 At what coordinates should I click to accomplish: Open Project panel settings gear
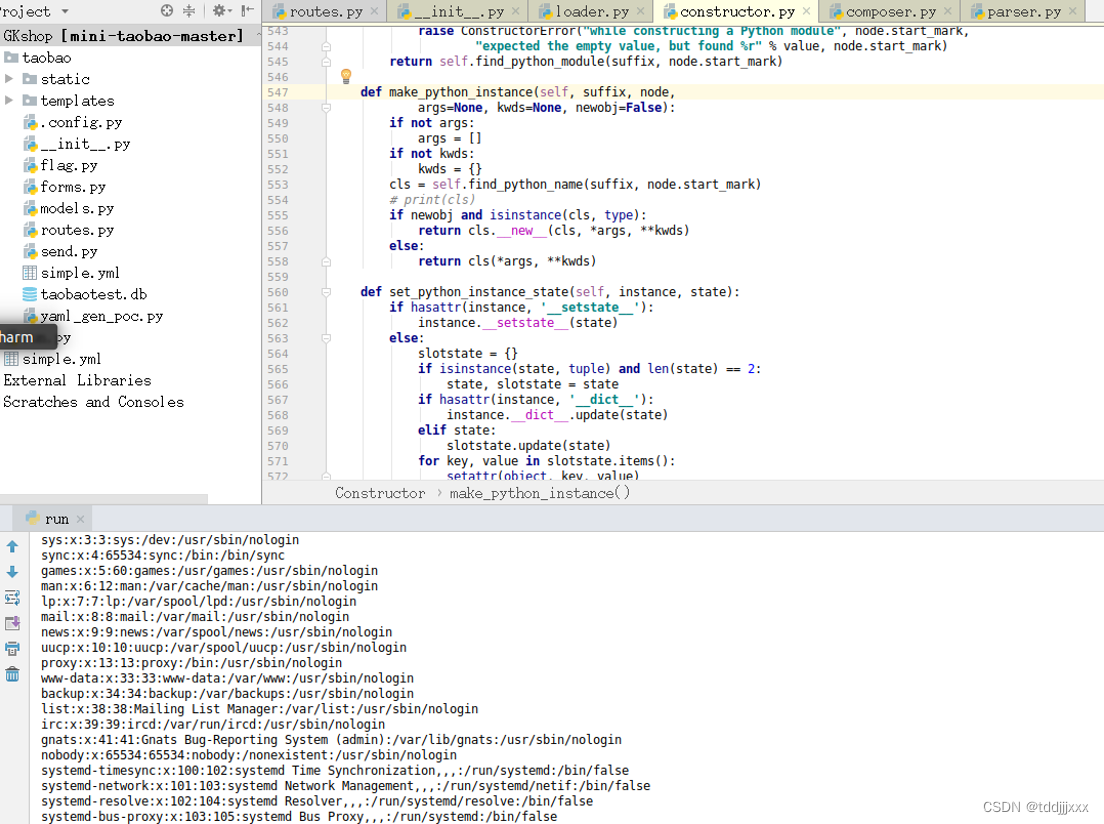220,11
